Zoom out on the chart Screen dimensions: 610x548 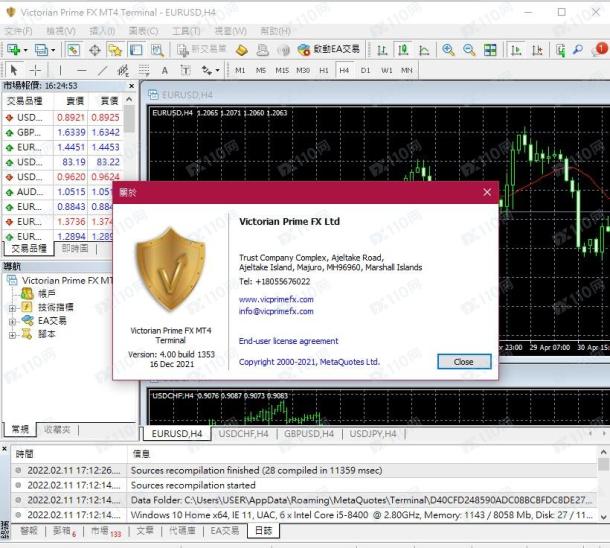469,50
